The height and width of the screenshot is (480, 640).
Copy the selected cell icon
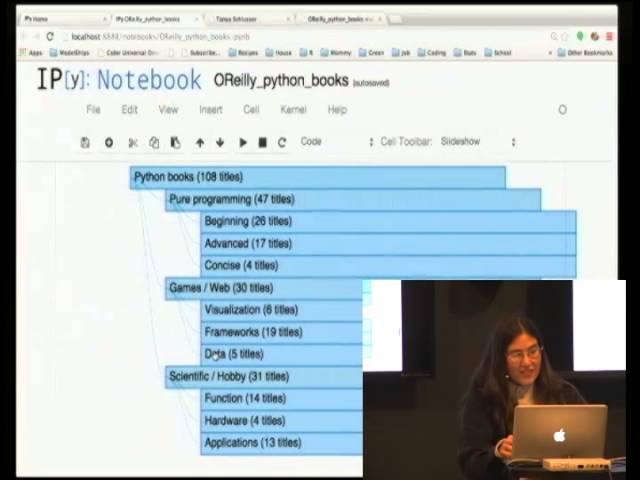154,142
